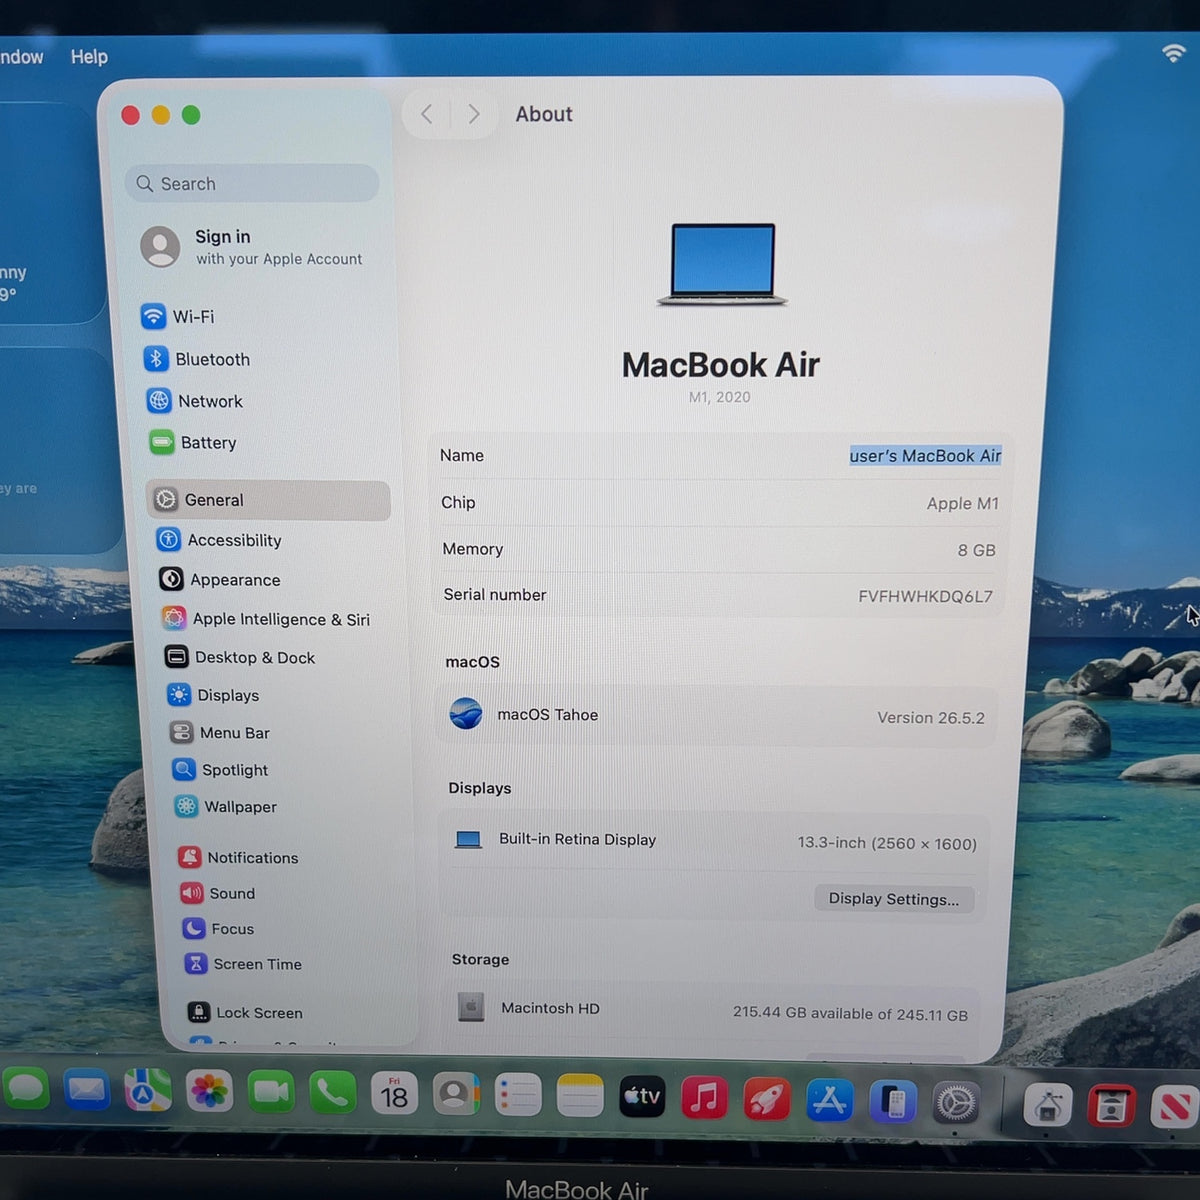The image size is (1200, 1200).
Task: Open Launchpad rocket icon in Dock
Action: 767,1100
